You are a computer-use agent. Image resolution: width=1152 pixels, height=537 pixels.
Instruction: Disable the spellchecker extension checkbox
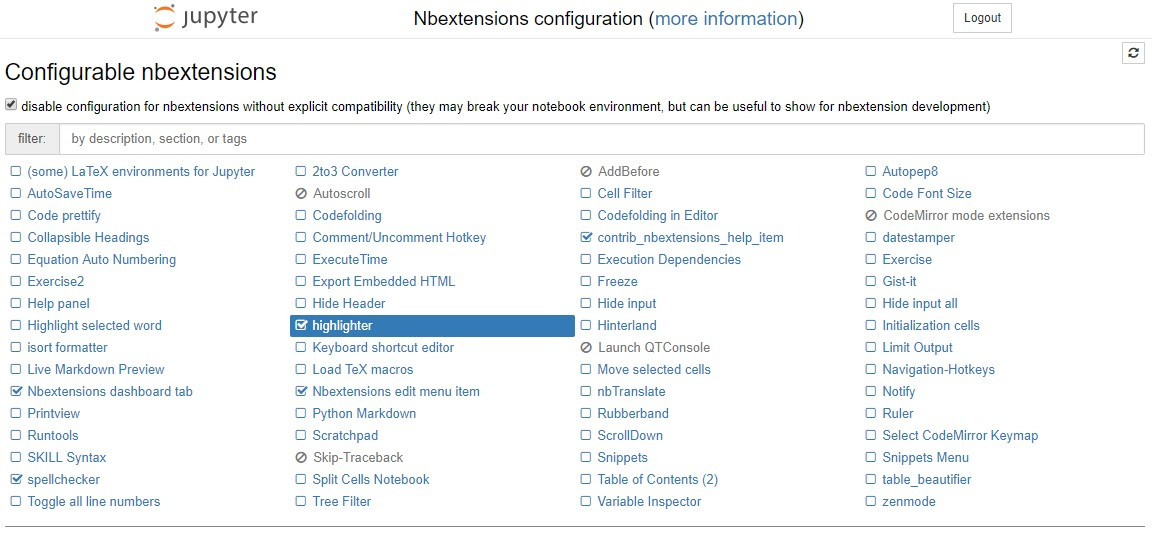[x=16, y=480]
